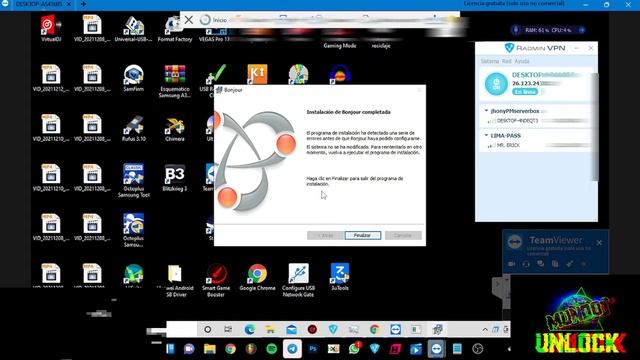Screen dimensions: 640x360
Task: Open Telegram from the taskbar
Action: [x=292, y=349]
